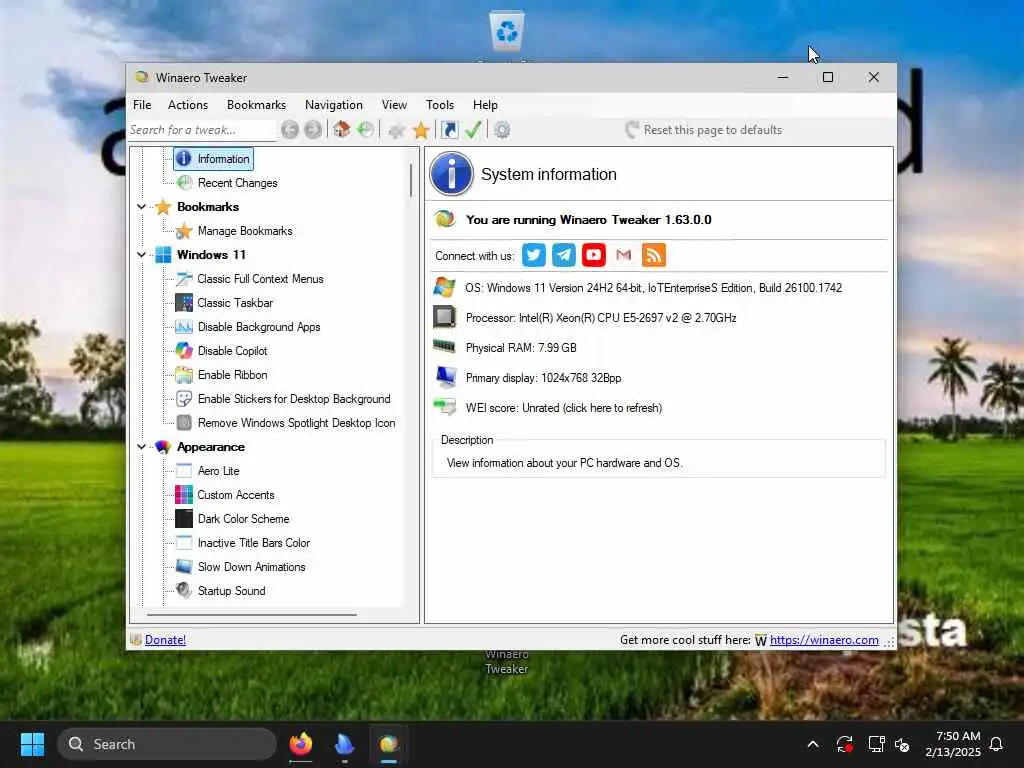Select Slow Down Animations tweak
This screenshot has height=768, width=1024.
pyautogui.click(x=251, y=567)
